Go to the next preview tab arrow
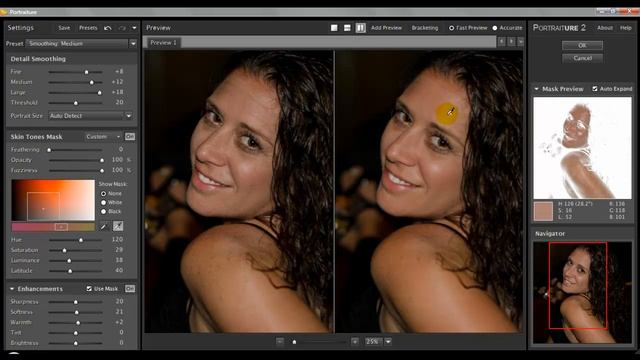Viewport: 640px width, 360px height. pos(511,42)
